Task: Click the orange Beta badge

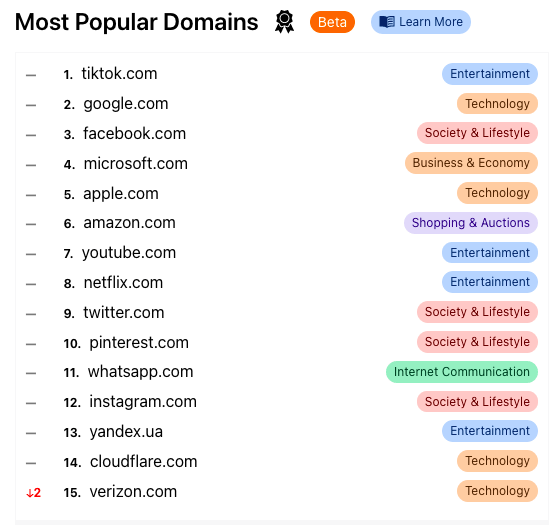Action: tap(332, 22)
